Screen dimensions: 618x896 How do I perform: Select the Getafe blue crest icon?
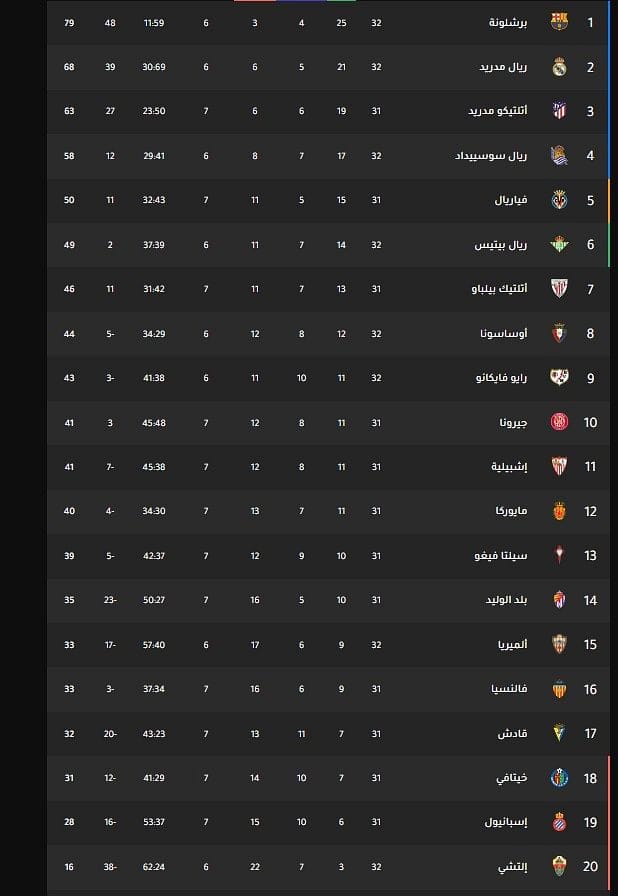click(x=560, y=777)
